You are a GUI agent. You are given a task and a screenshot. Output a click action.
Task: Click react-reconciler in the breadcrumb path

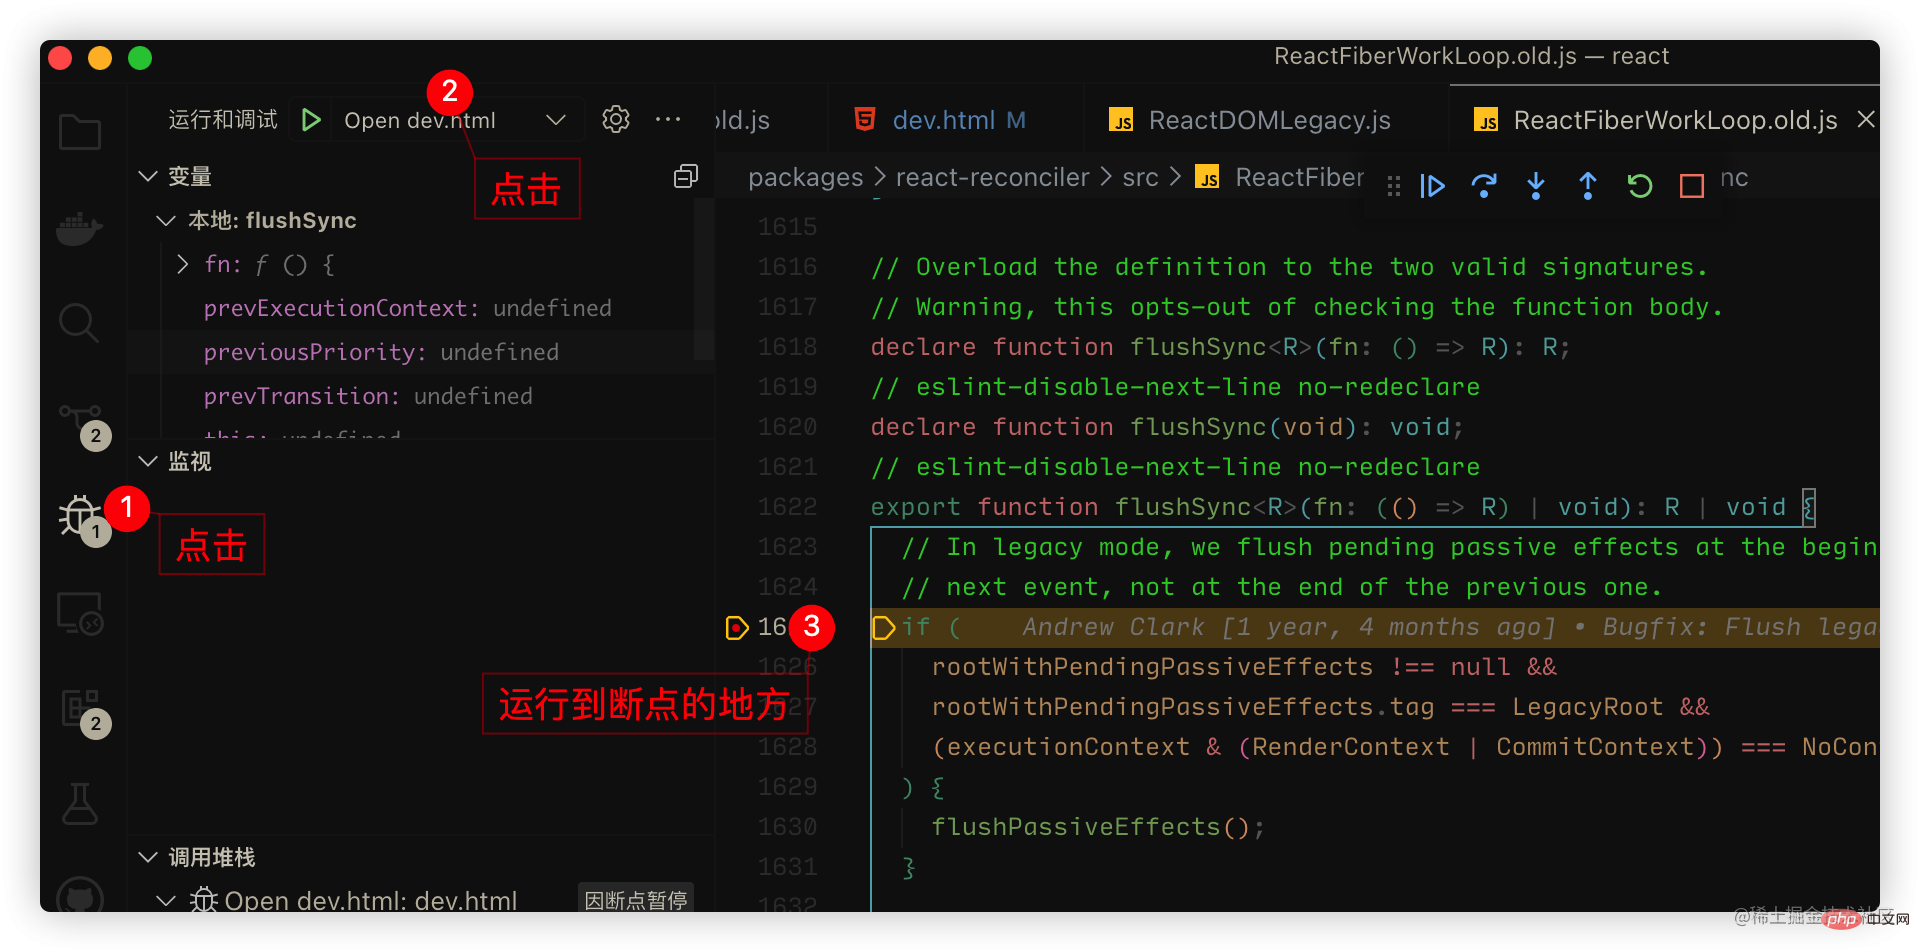pyautogui.click(x=992, y=178)
